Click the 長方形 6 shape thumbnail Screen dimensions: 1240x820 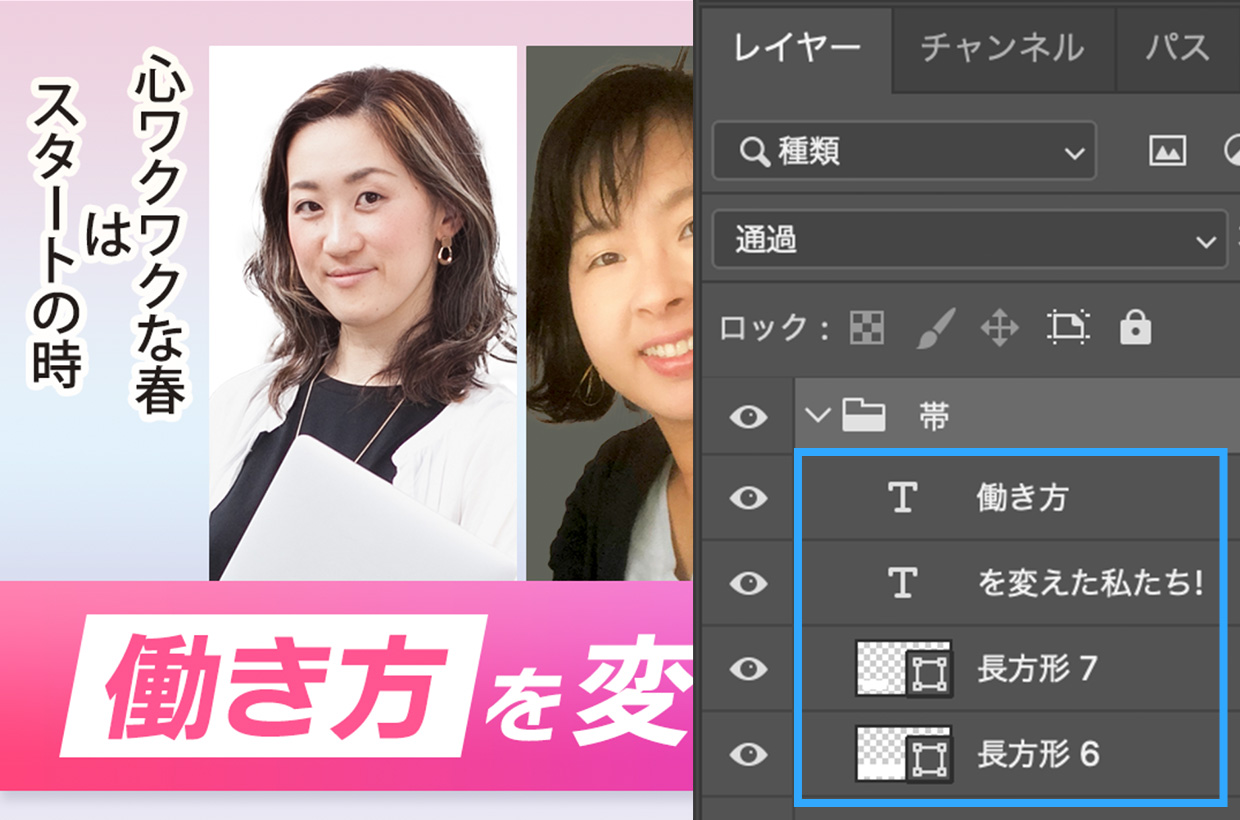click(x=904, y=753)
